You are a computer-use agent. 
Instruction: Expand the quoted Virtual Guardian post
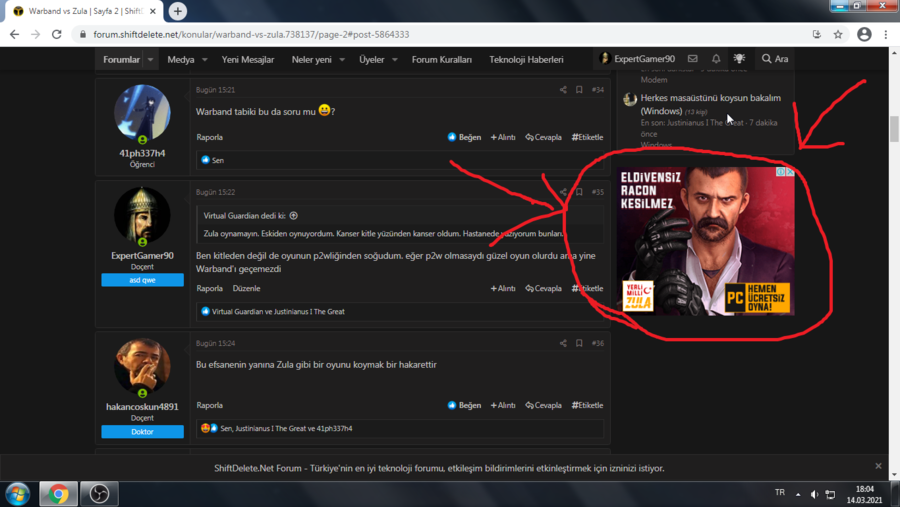294,215
